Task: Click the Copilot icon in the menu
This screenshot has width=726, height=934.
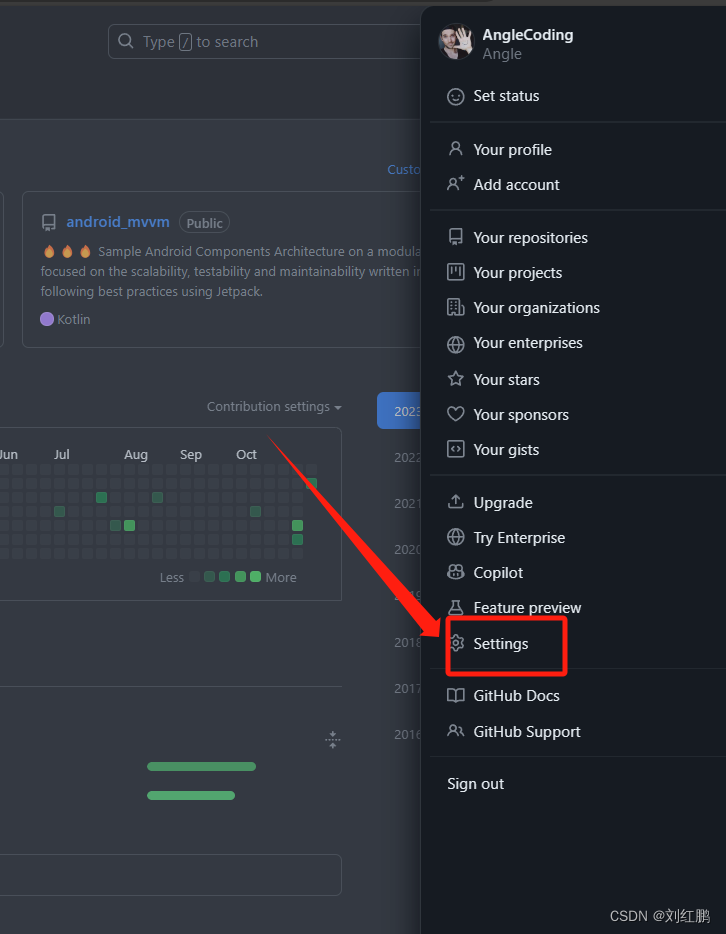Action: [x=456, y=572]
